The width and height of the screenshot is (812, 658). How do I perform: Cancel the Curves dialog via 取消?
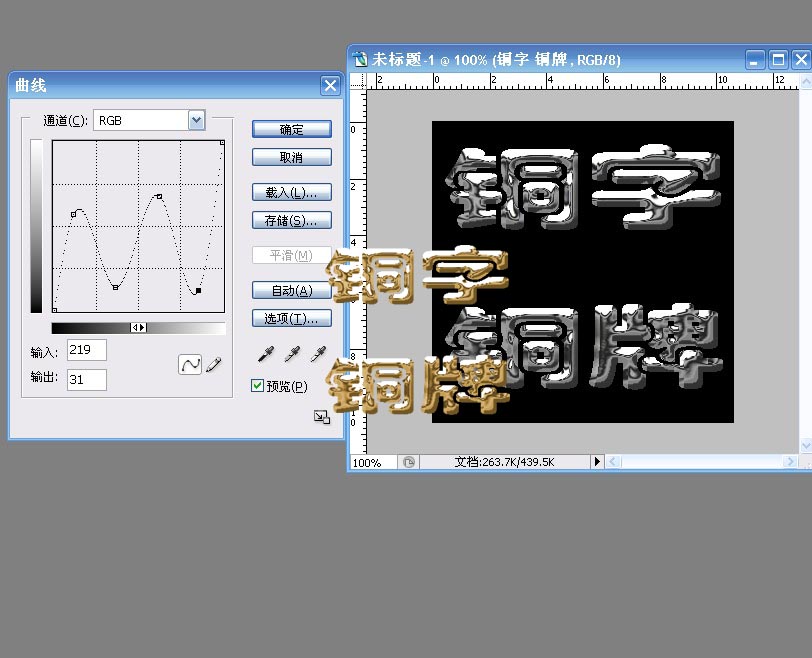(291, 157)
